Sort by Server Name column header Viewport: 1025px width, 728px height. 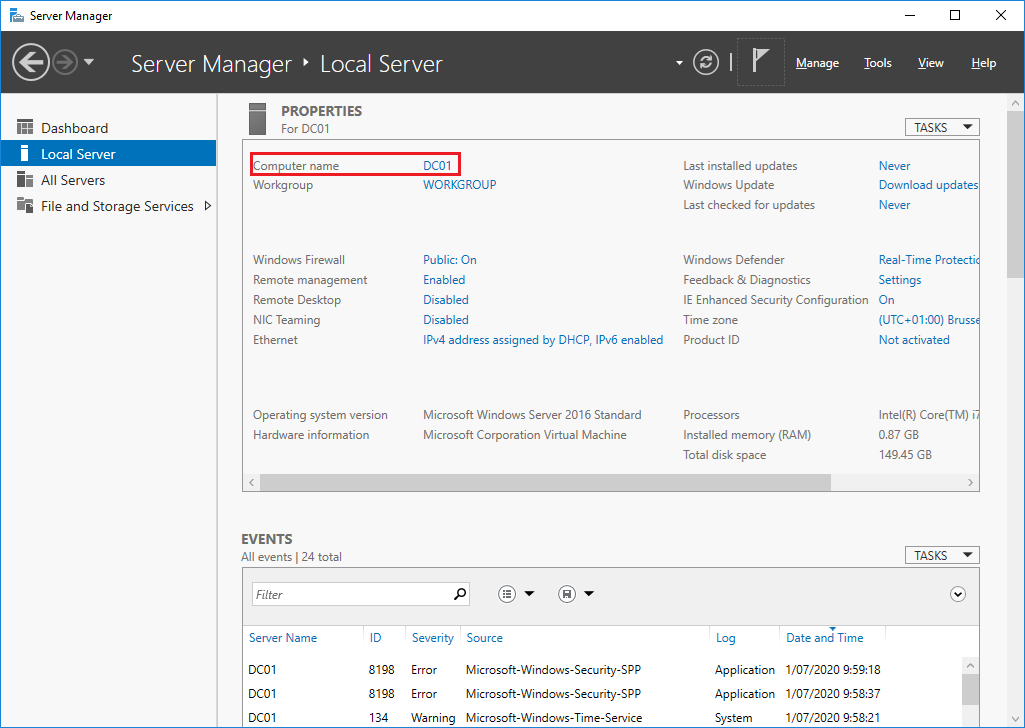[x=283, y=638]
